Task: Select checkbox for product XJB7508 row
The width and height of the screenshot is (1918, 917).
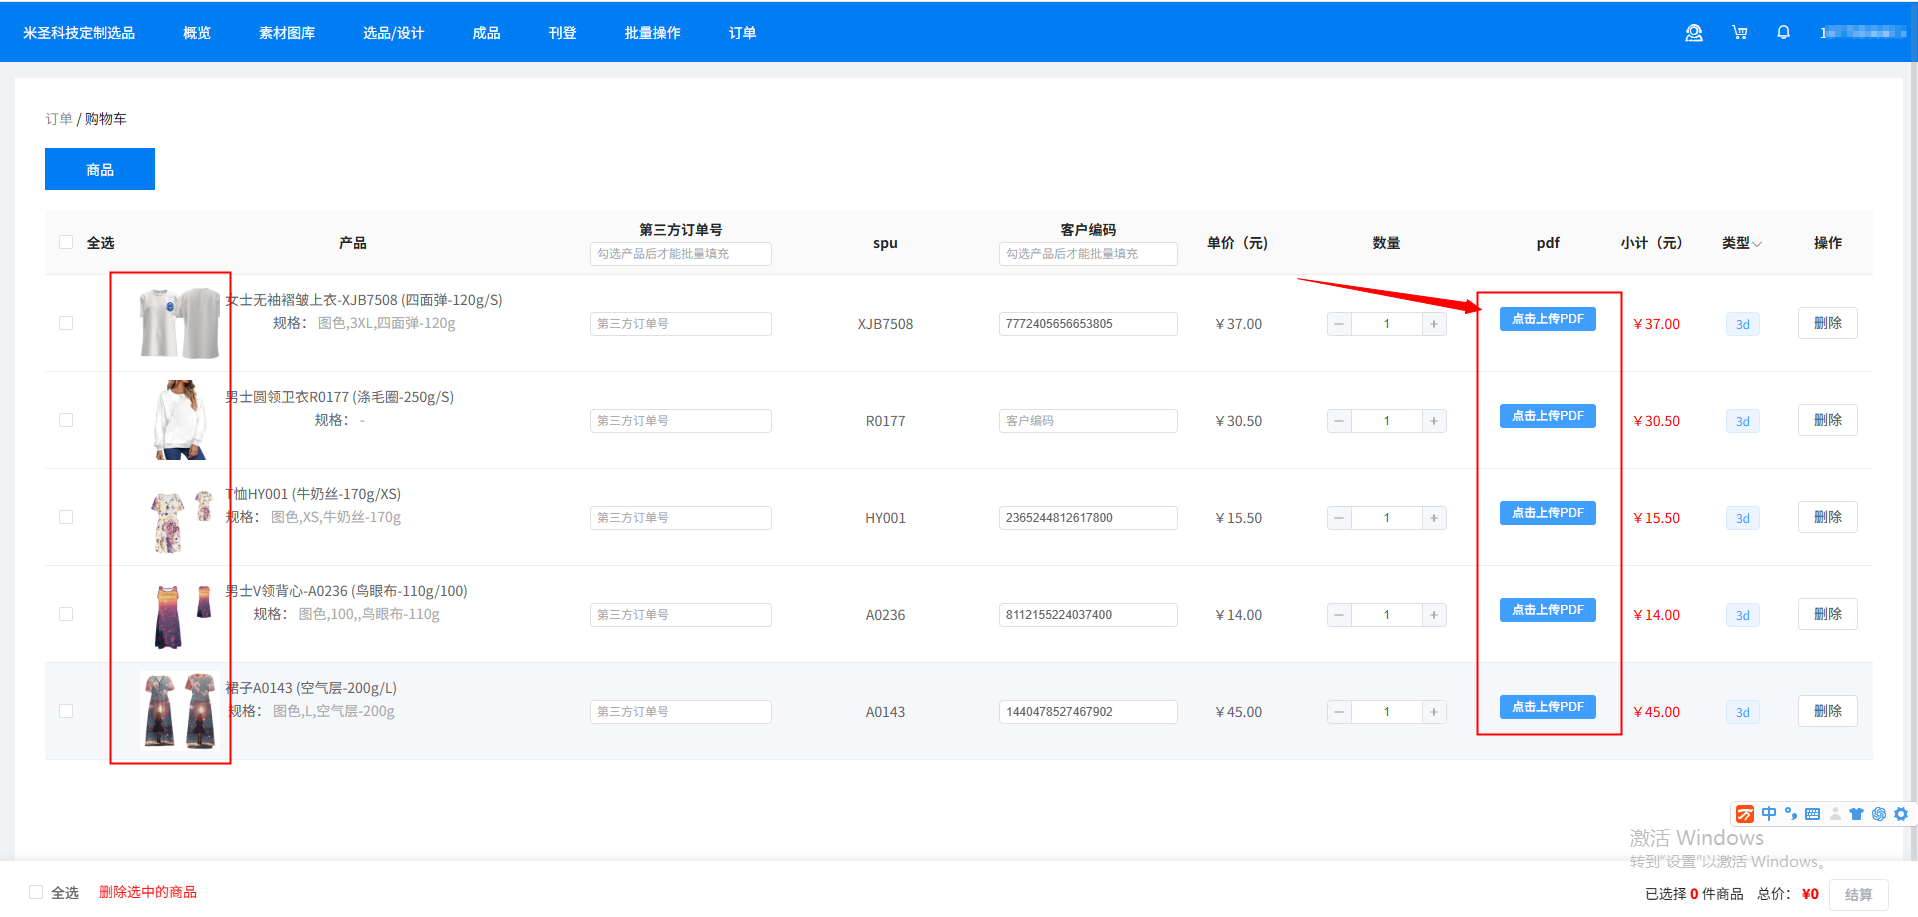Action: [66, 323]
